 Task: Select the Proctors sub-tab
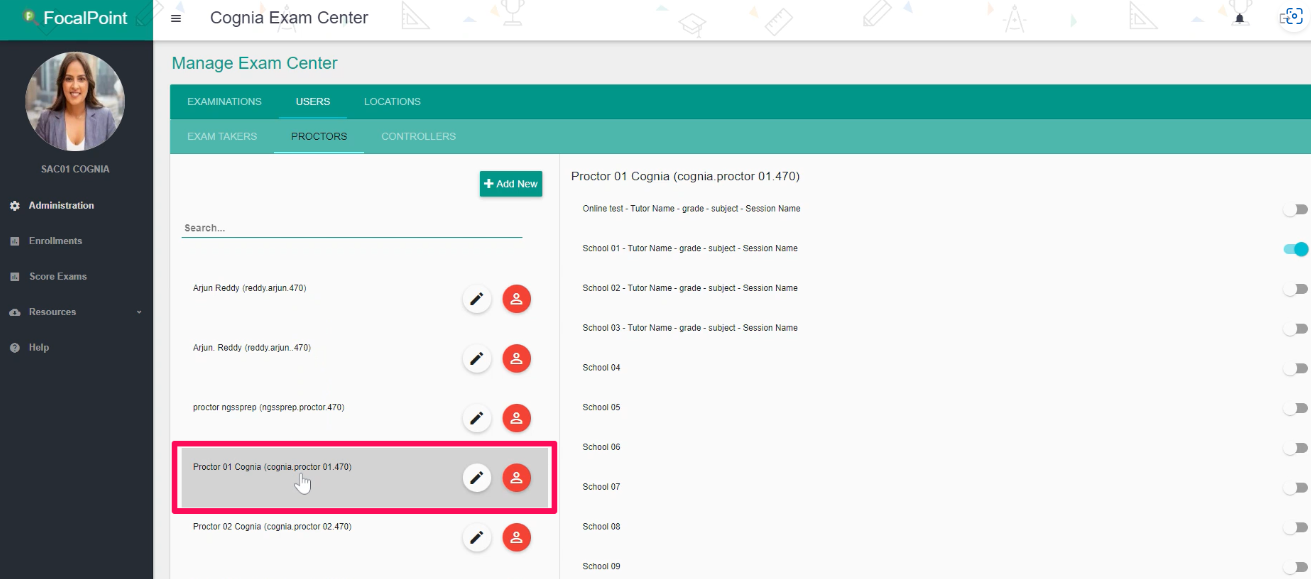click(x=319, y=137)
